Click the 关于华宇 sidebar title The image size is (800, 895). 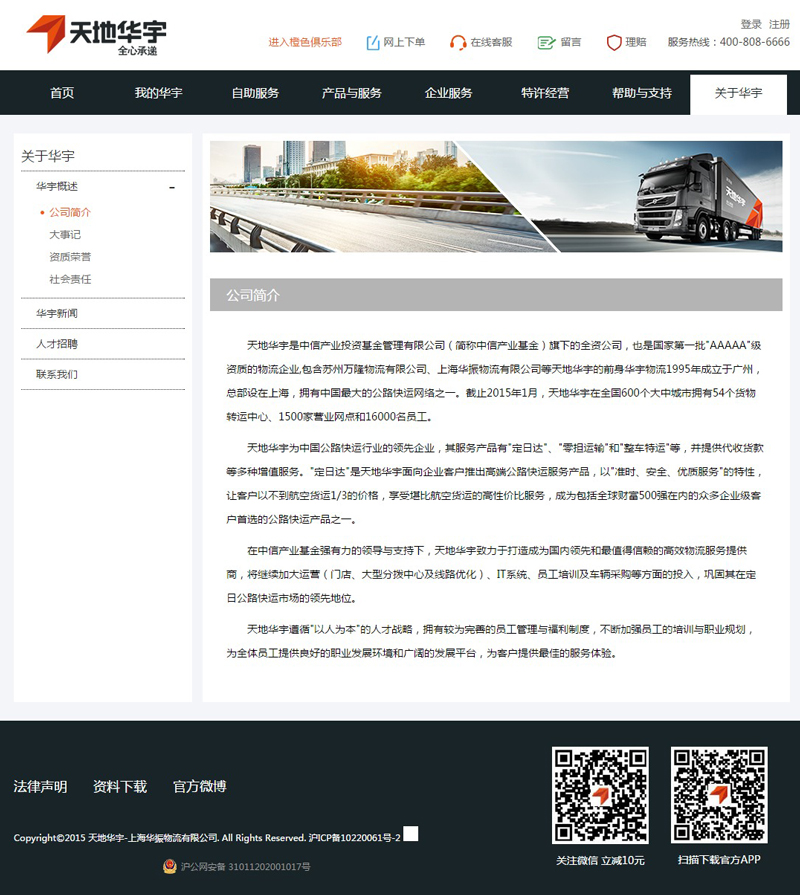[x=48, y=156]
